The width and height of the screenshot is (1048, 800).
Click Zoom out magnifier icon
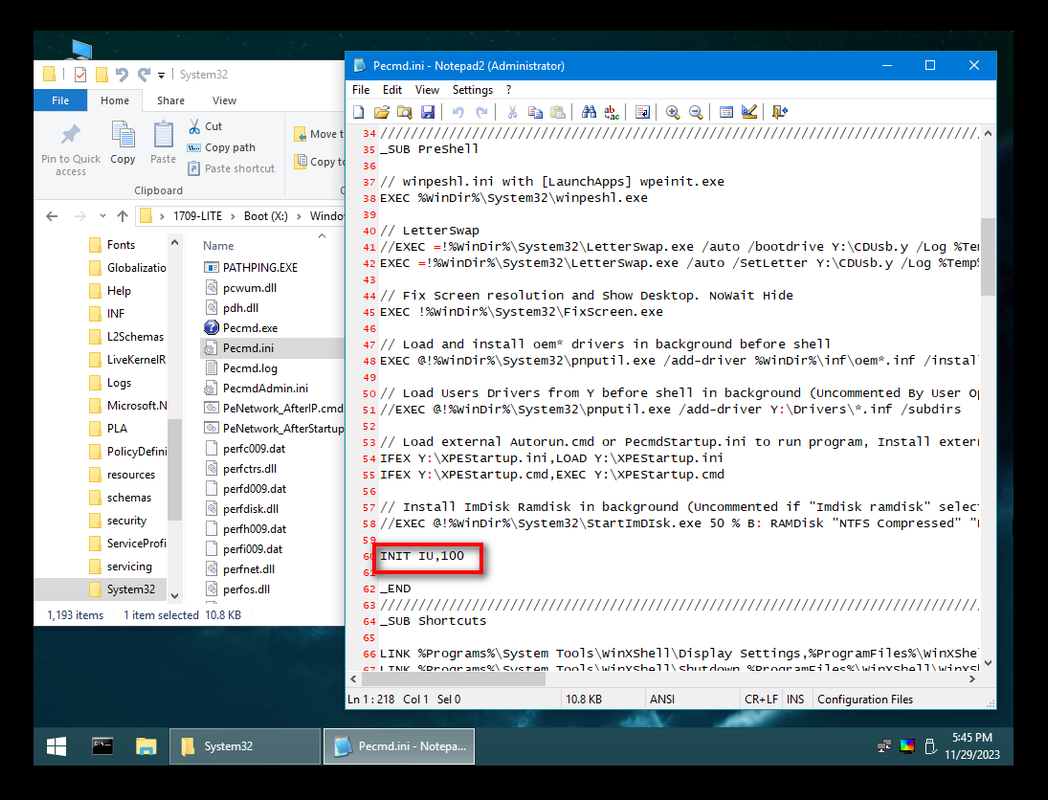point(696,112)
